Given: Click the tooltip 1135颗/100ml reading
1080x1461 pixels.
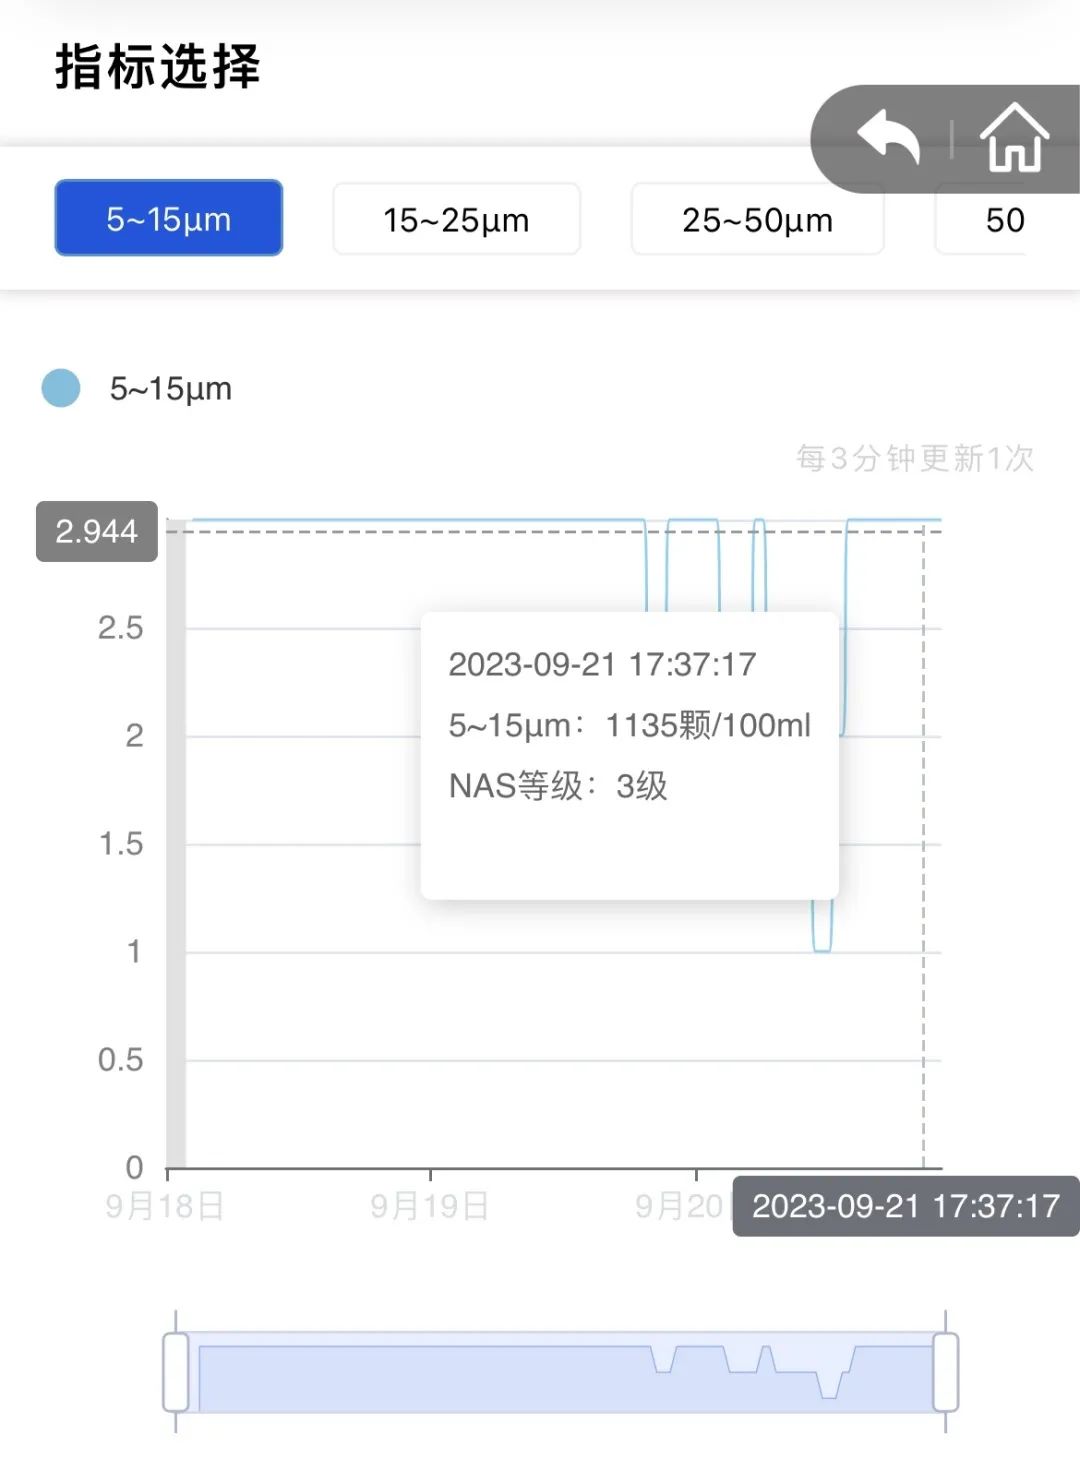Looking at the screenshot, I should [708, 725].
